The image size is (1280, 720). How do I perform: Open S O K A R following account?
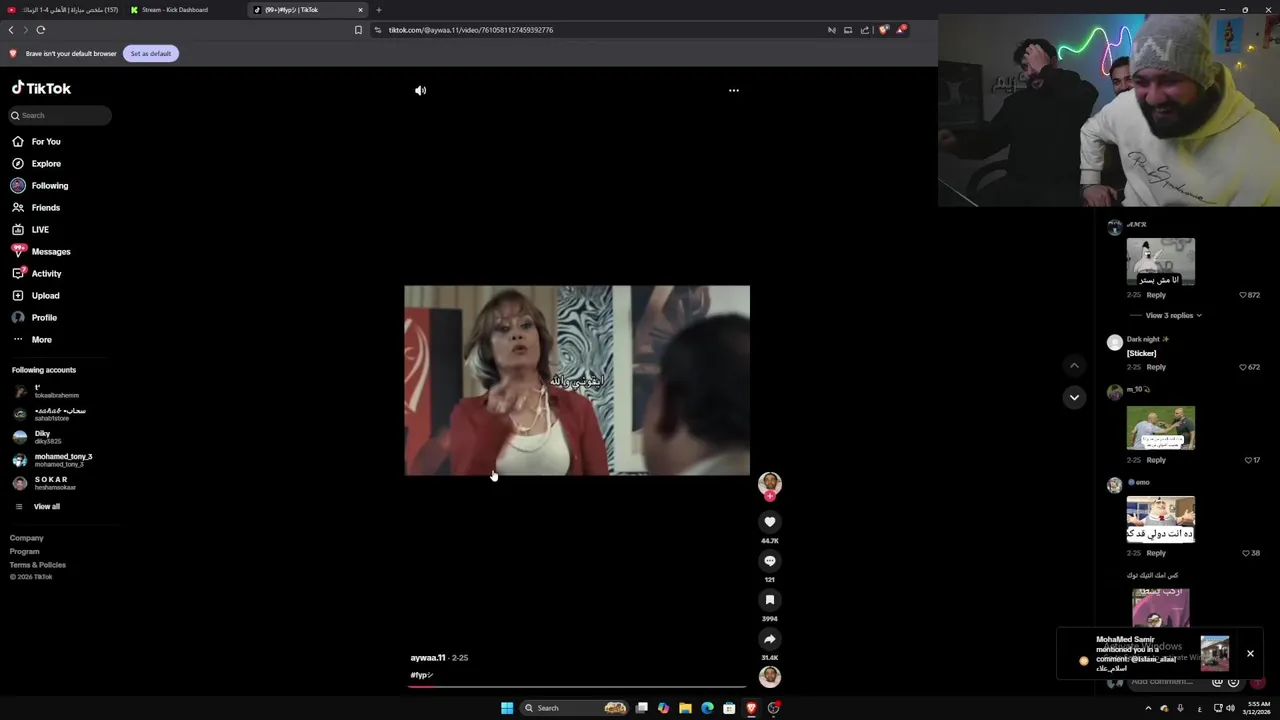[x=50, y=483]
